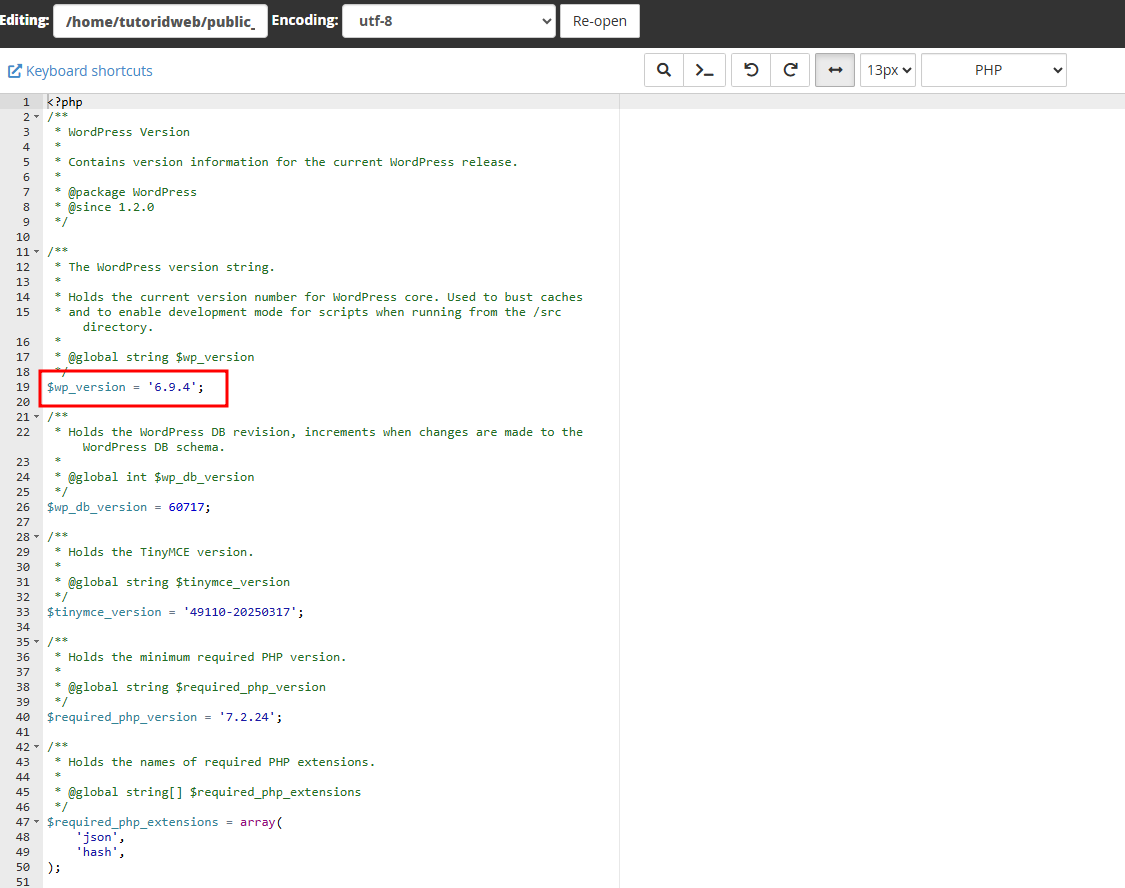The width and height of the screenshot is (1125, 888).
Task: Collapse the comment fold at line 11
Action: (x=37, y=252)
